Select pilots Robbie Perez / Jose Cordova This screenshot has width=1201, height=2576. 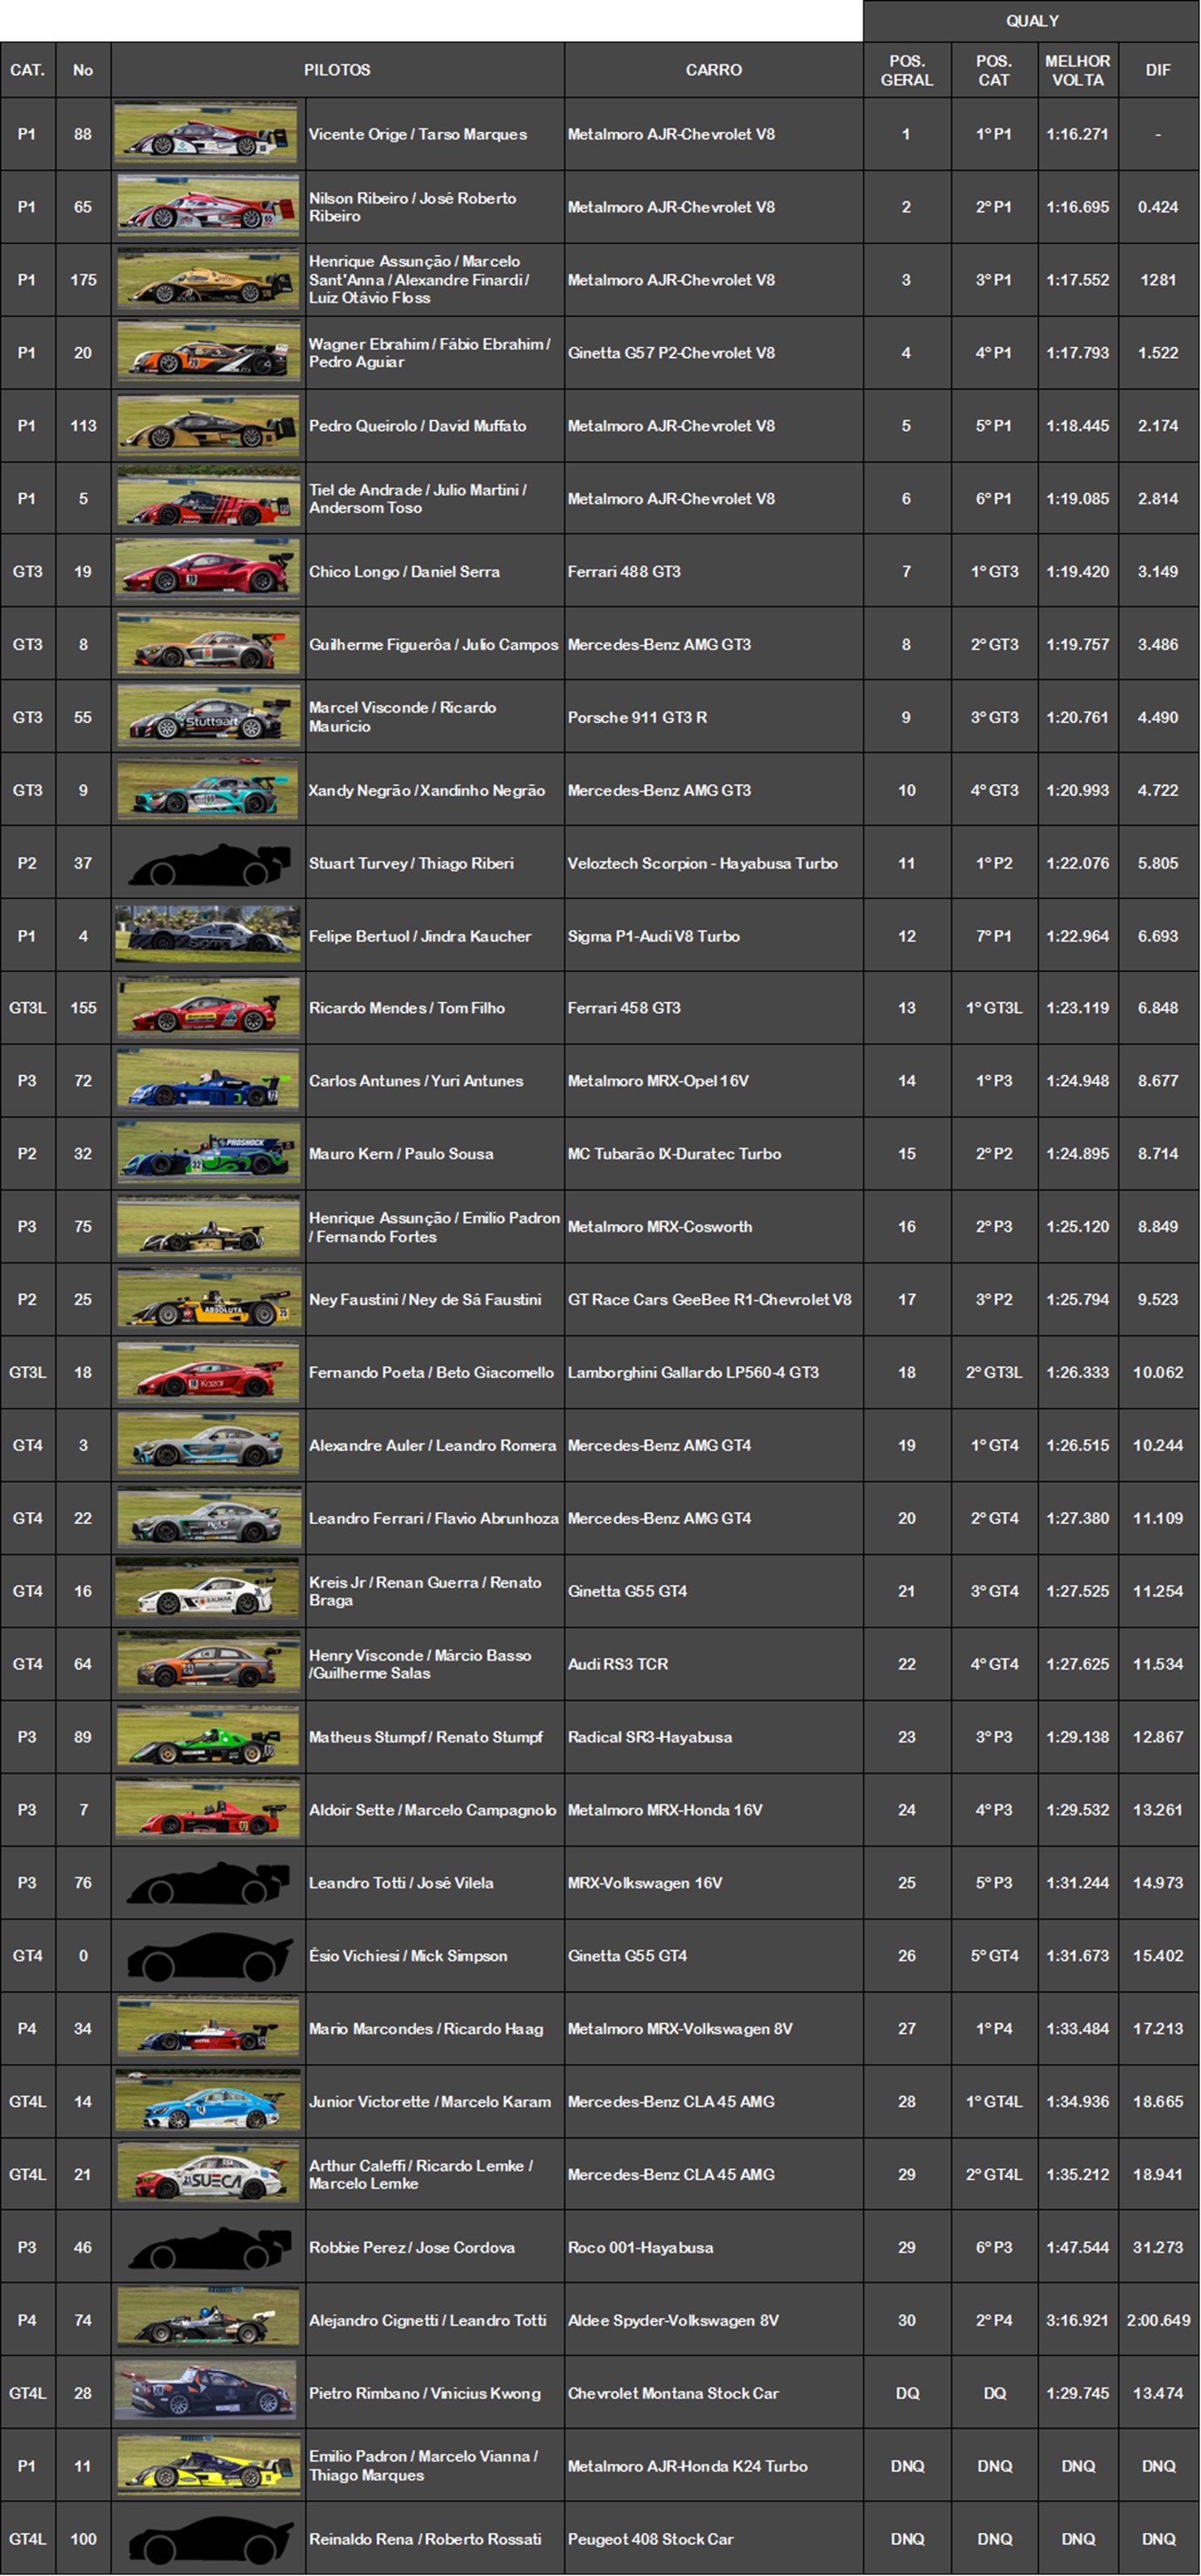(x=412, y=2247)
